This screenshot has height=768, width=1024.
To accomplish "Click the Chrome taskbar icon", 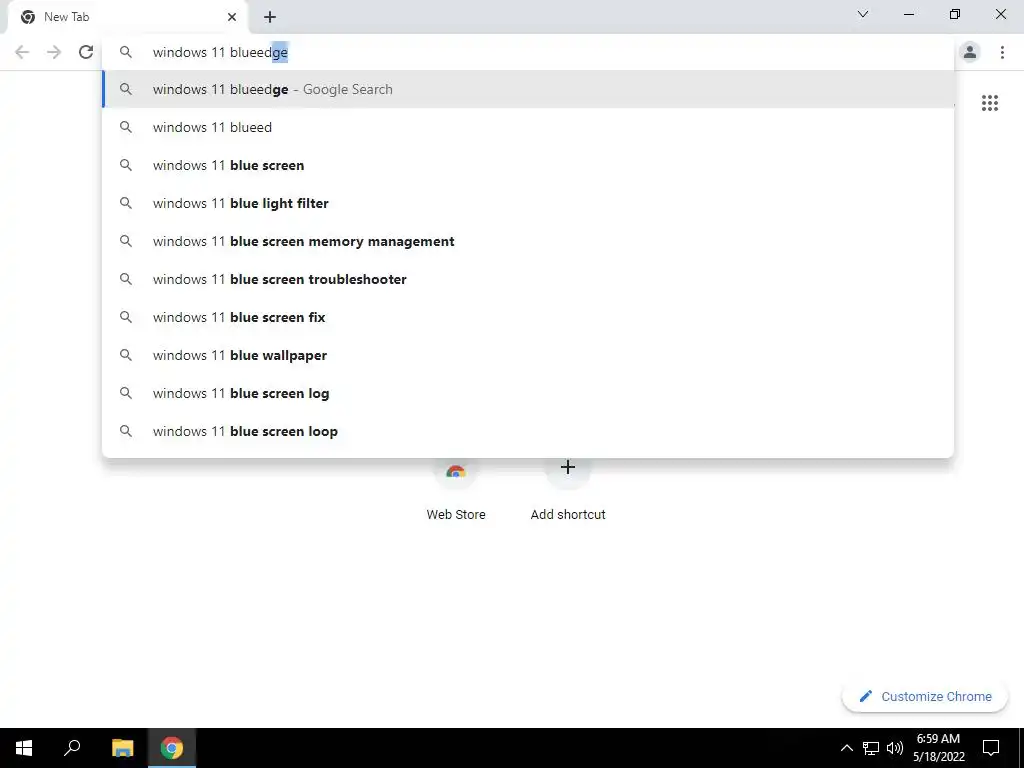I will pyautogui.click(x=172, y=748).
